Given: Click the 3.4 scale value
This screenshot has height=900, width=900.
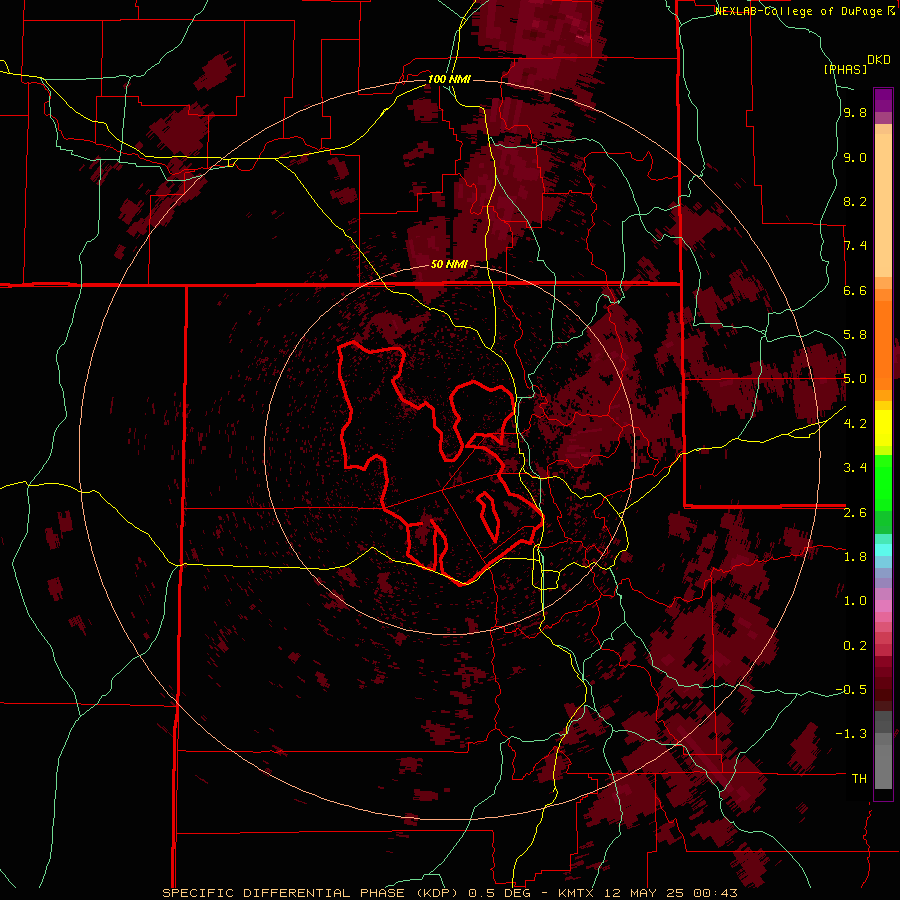Looking at the screenshot, I should pyautogui.click(x=855, y=468).
